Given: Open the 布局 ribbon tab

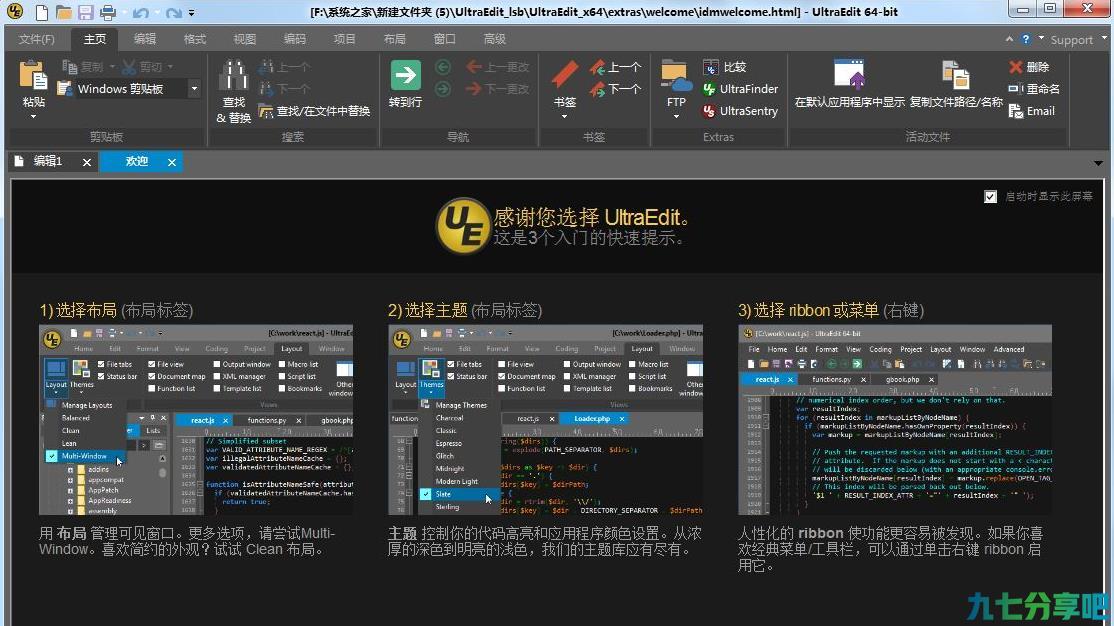Looking at the screenshot, I should (x=394, y=39).
